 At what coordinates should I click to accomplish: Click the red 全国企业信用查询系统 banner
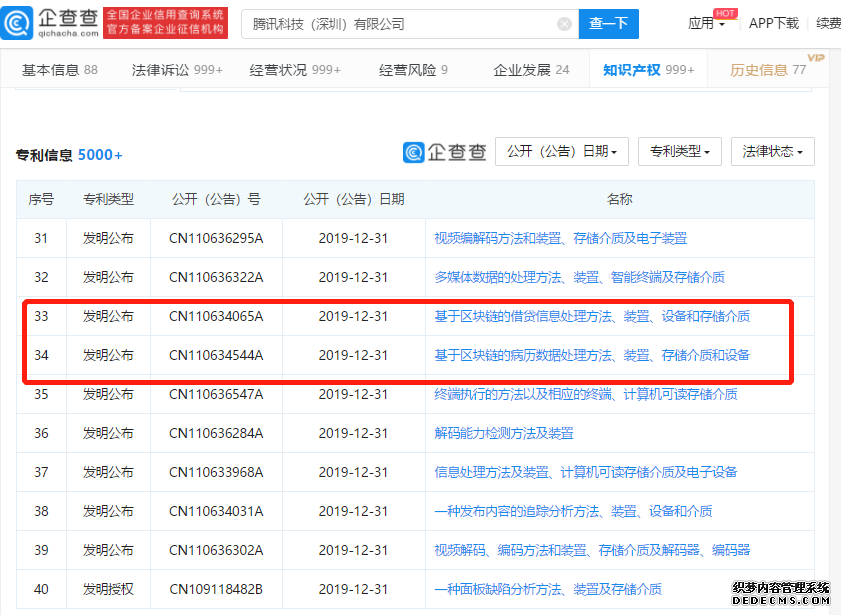point(165,23)
